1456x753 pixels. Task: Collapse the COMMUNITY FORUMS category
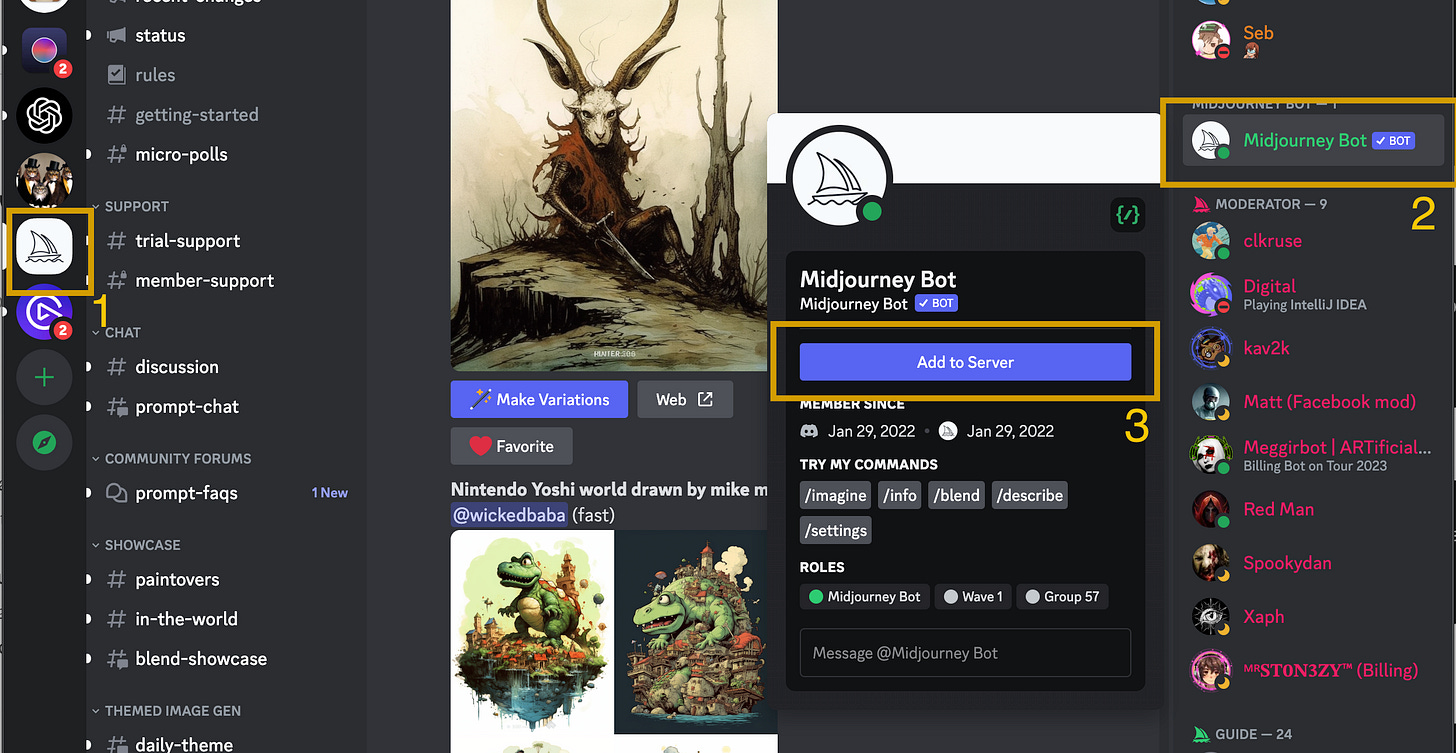click(170, 458)
